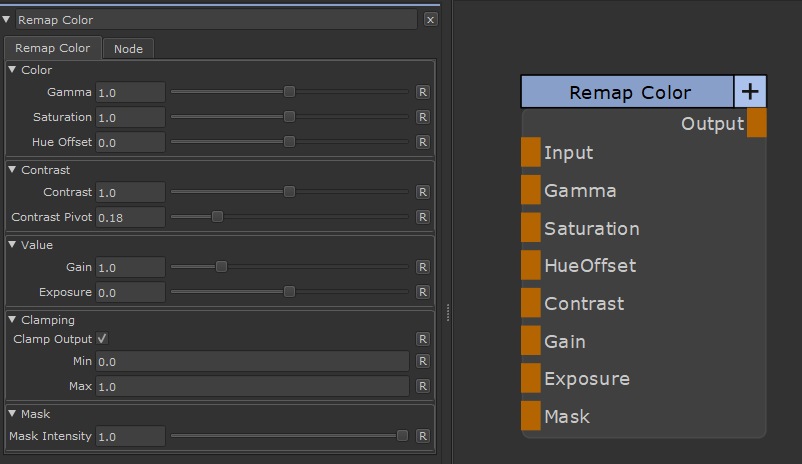
Task: Click the orange Output port on node
Action: (757, 122)
